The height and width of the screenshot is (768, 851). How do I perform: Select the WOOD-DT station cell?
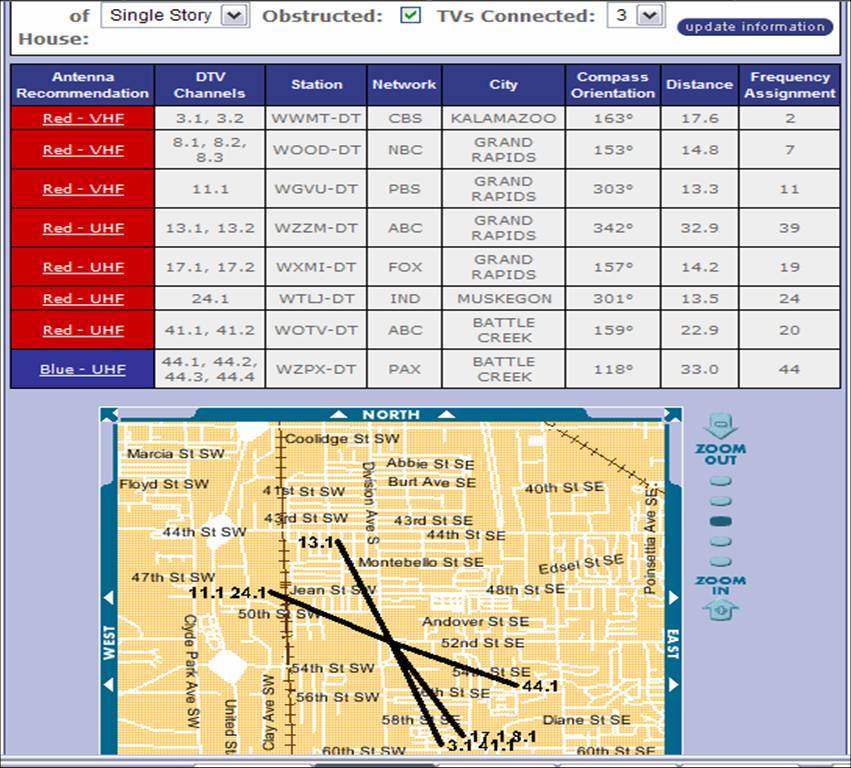316,150
